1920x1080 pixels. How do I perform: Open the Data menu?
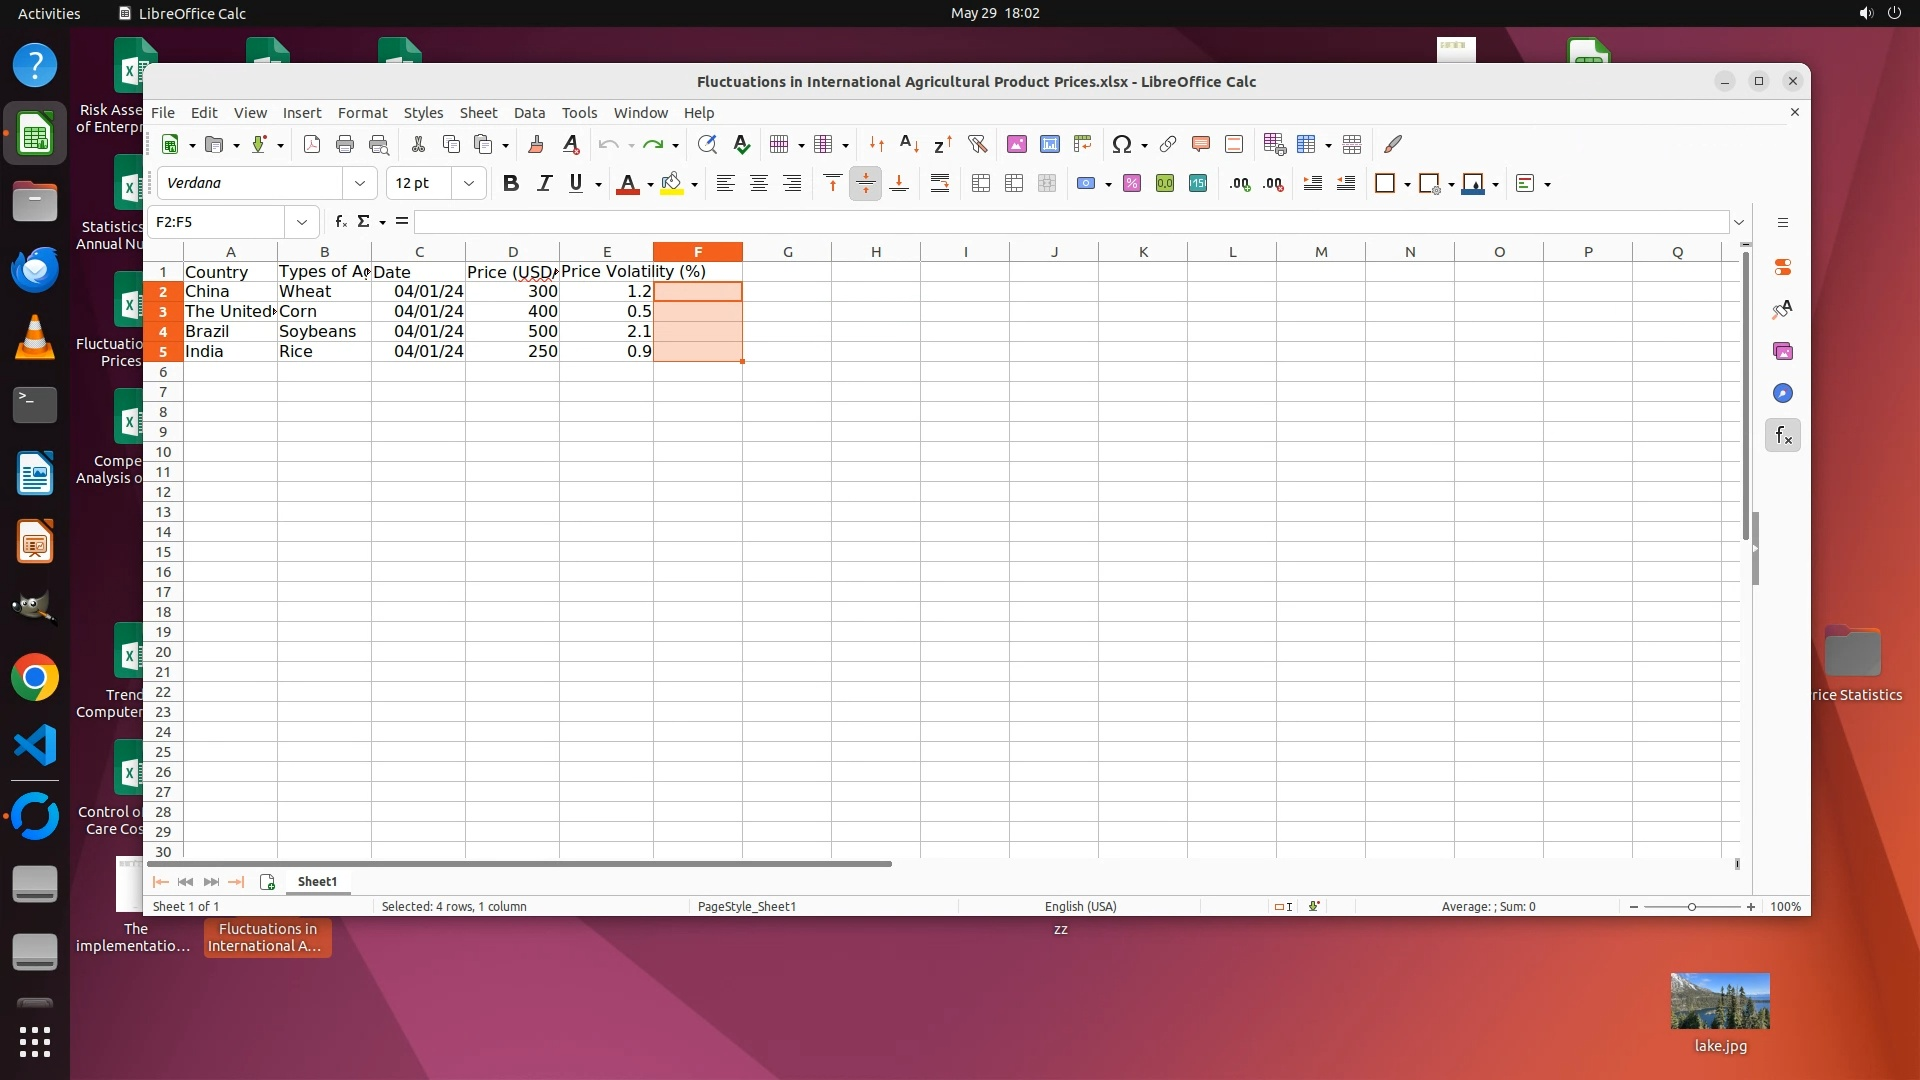[x=529, y=113]
